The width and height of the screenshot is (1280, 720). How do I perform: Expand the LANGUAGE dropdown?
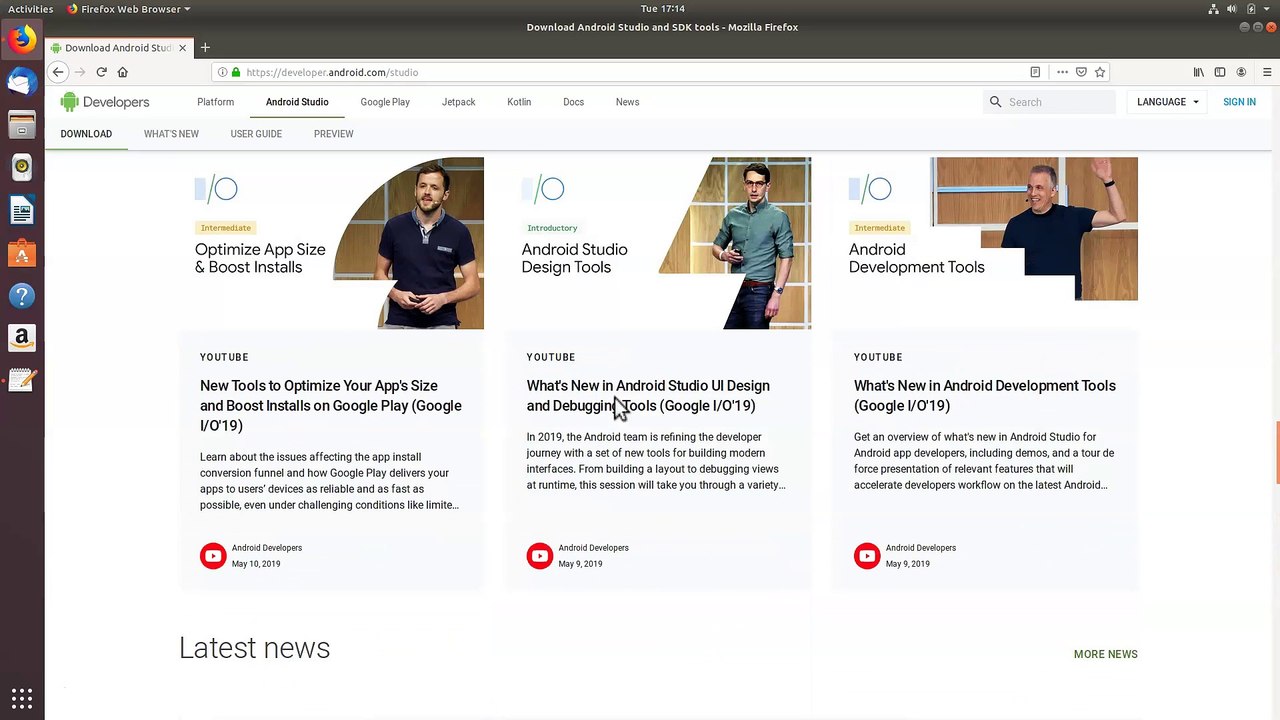1167,102
